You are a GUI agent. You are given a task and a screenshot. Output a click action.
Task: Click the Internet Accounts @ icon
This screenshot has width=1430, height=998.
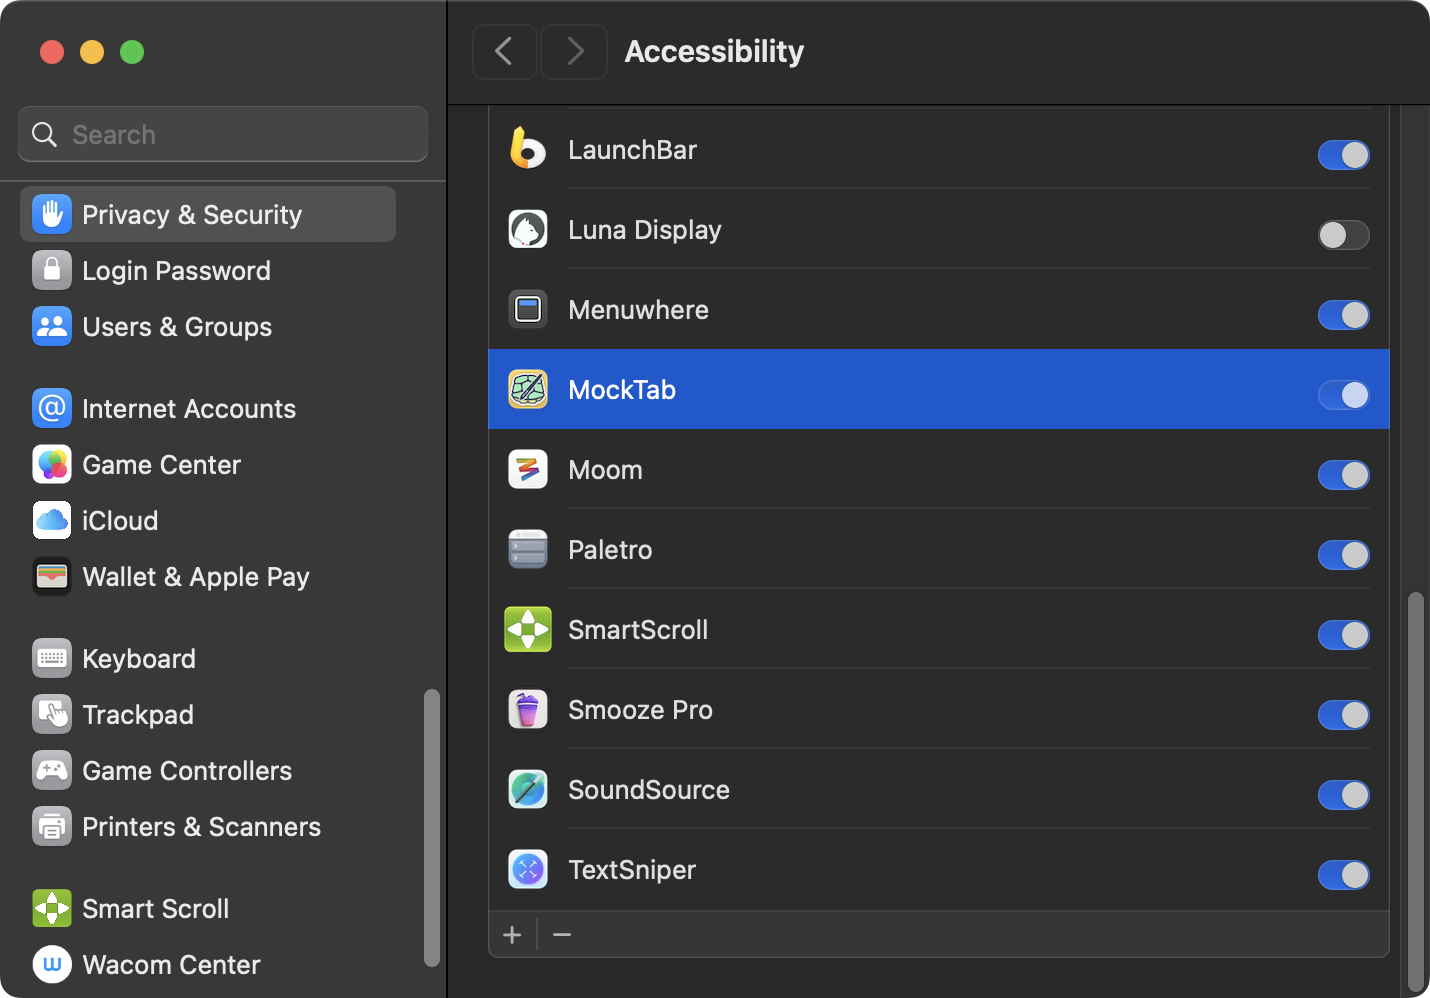[x=52, y=408]
